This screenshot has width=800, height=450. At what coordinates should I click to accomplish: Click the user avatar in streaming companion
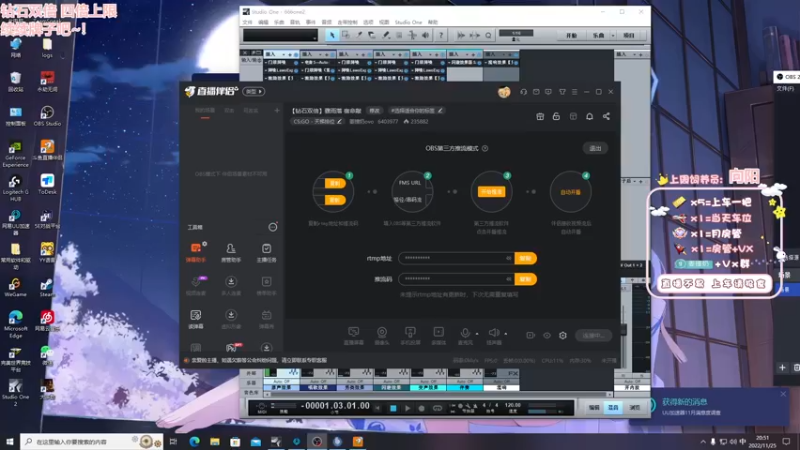[x=504, y=92]
